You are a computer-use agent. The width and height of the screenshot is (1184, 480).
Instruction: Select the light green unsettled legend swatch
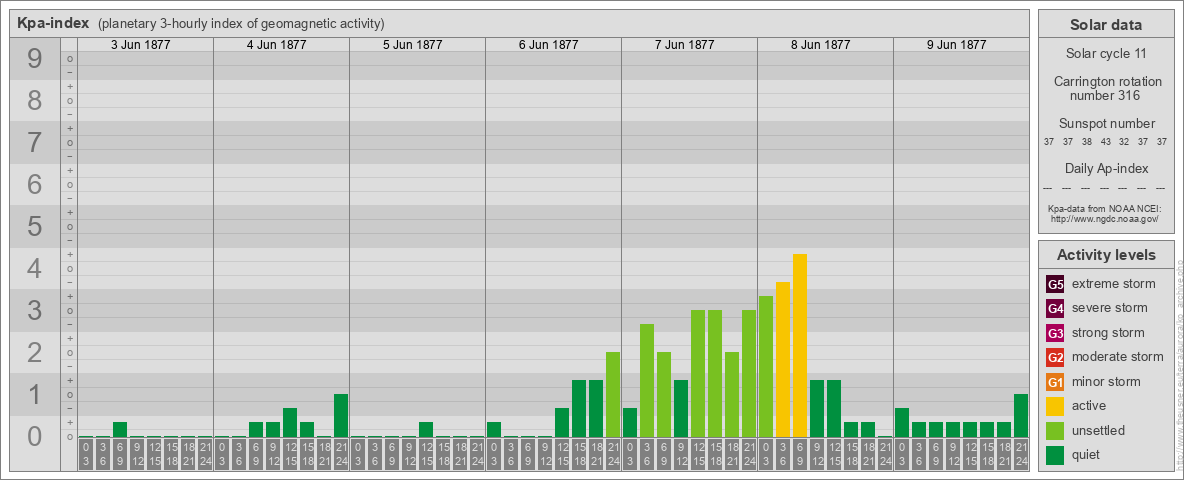[x=1055, y=430]
